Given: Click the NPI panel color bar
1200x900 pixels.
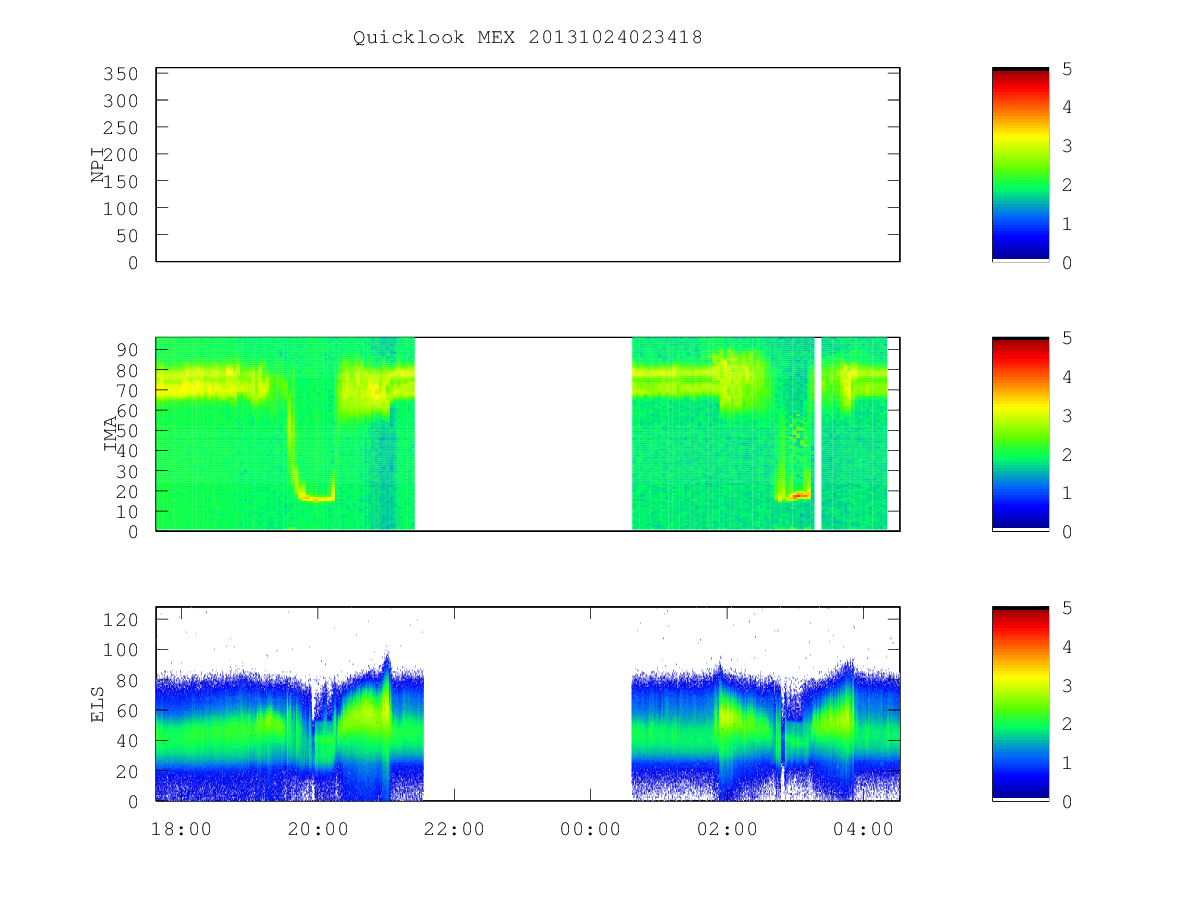Looking at the screenshot, I should 1020,164.
